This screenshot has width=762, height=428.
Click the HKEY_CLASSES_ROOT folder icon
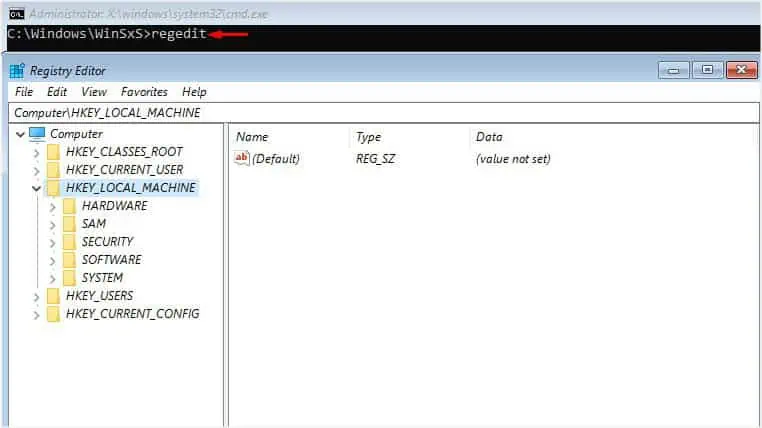pos(53,152)
